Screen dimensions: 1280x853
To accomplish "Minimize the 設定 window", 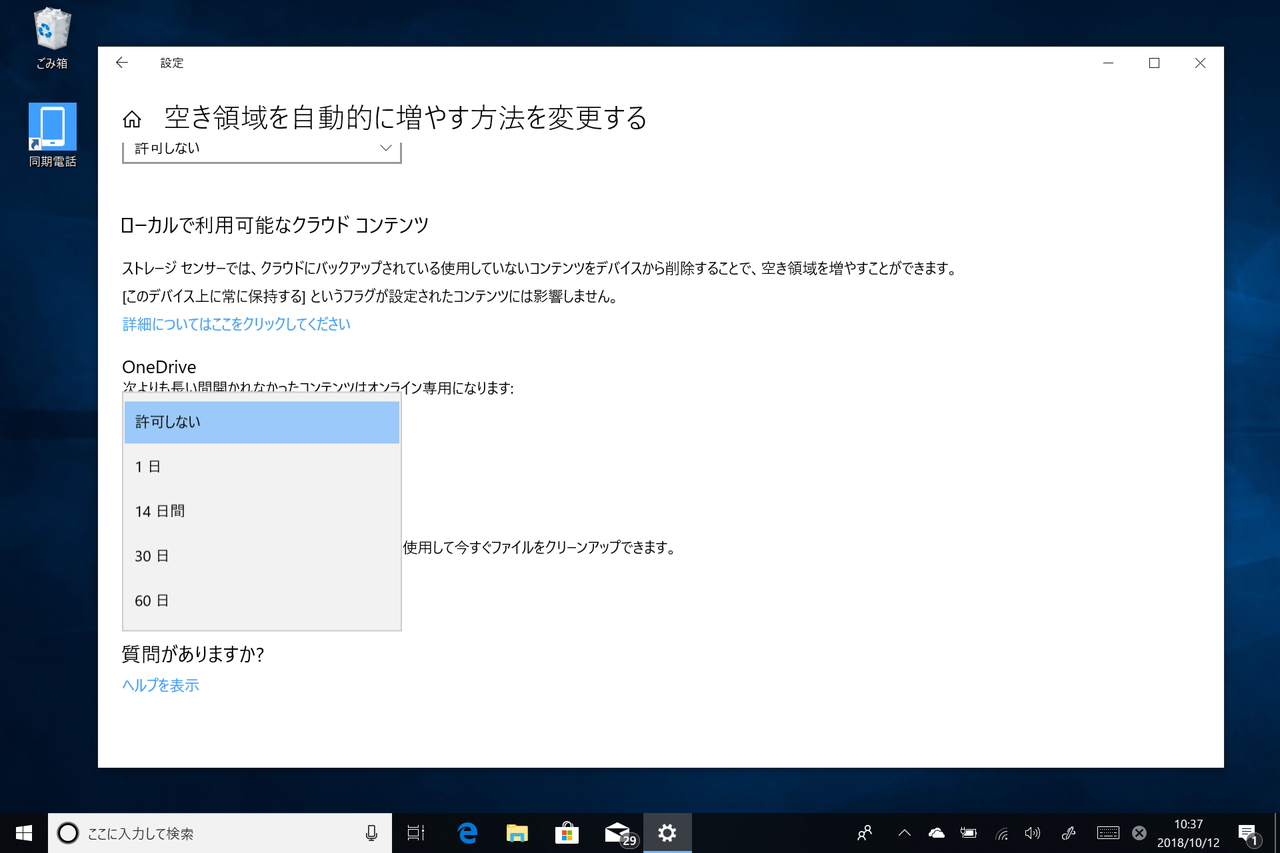I will [x=1109, y=63].
